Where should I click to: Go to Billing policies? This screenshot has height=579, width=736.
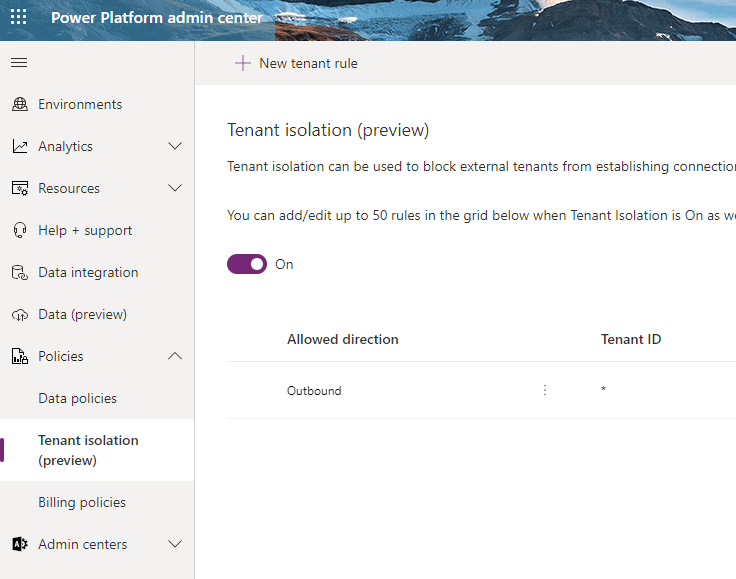82,503
